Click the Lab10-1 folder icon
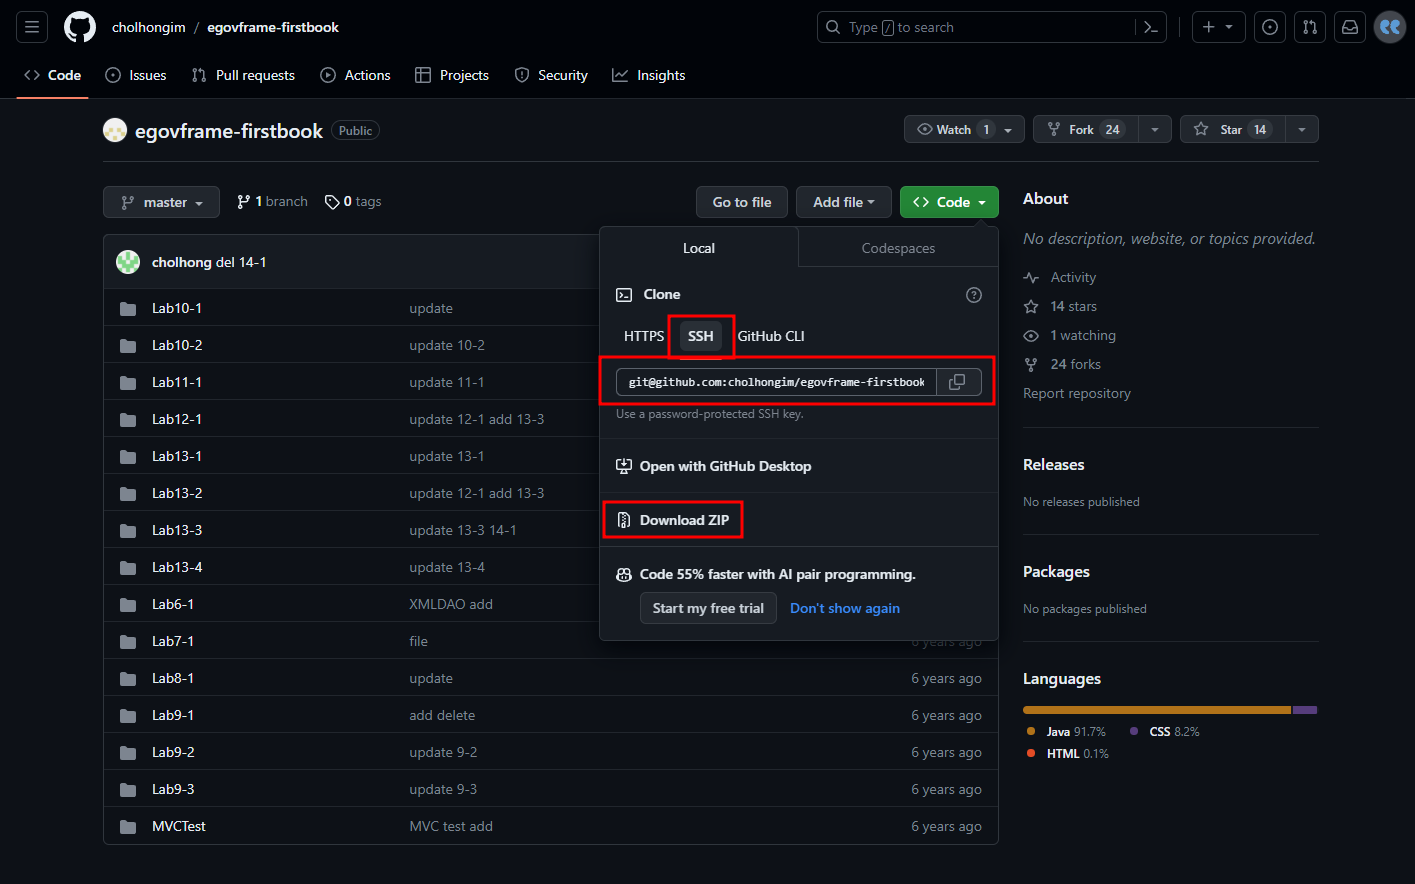The width and height of the screenshot is (1415, 884). coord(128,308)
